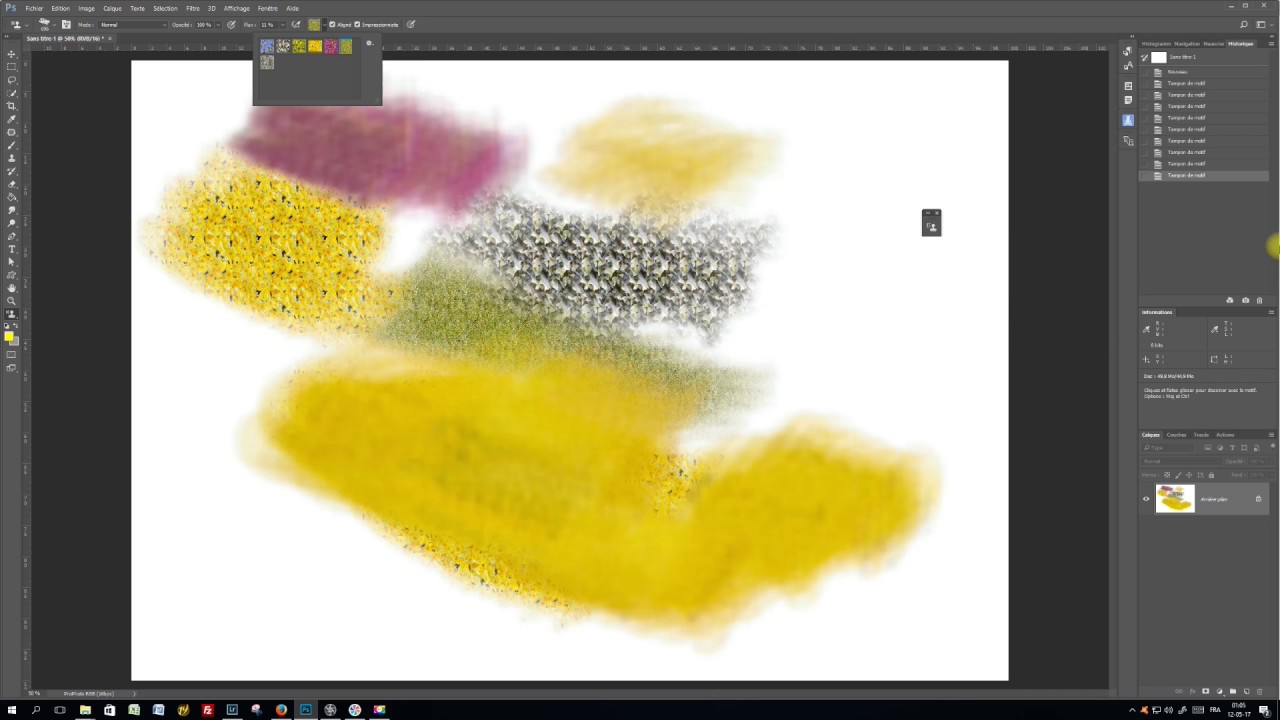Add a layer style (fx)
The image size is (1280, 720).
[x=1192, y=691]
